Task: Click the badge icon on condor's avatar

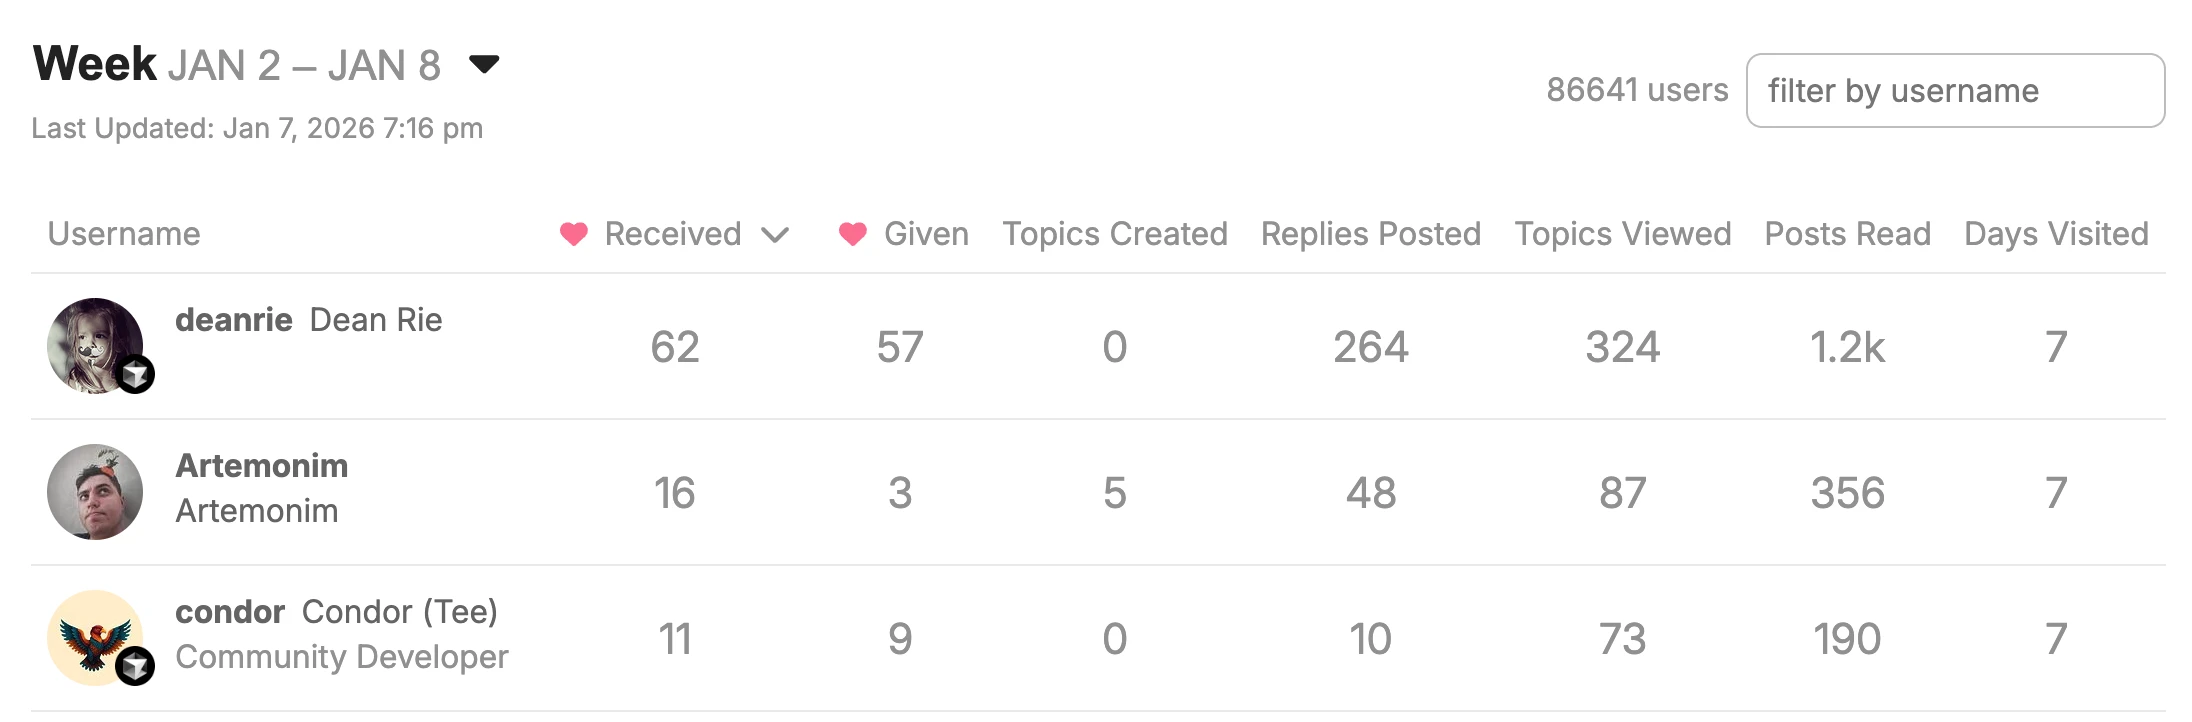Action: coord(135,666)
